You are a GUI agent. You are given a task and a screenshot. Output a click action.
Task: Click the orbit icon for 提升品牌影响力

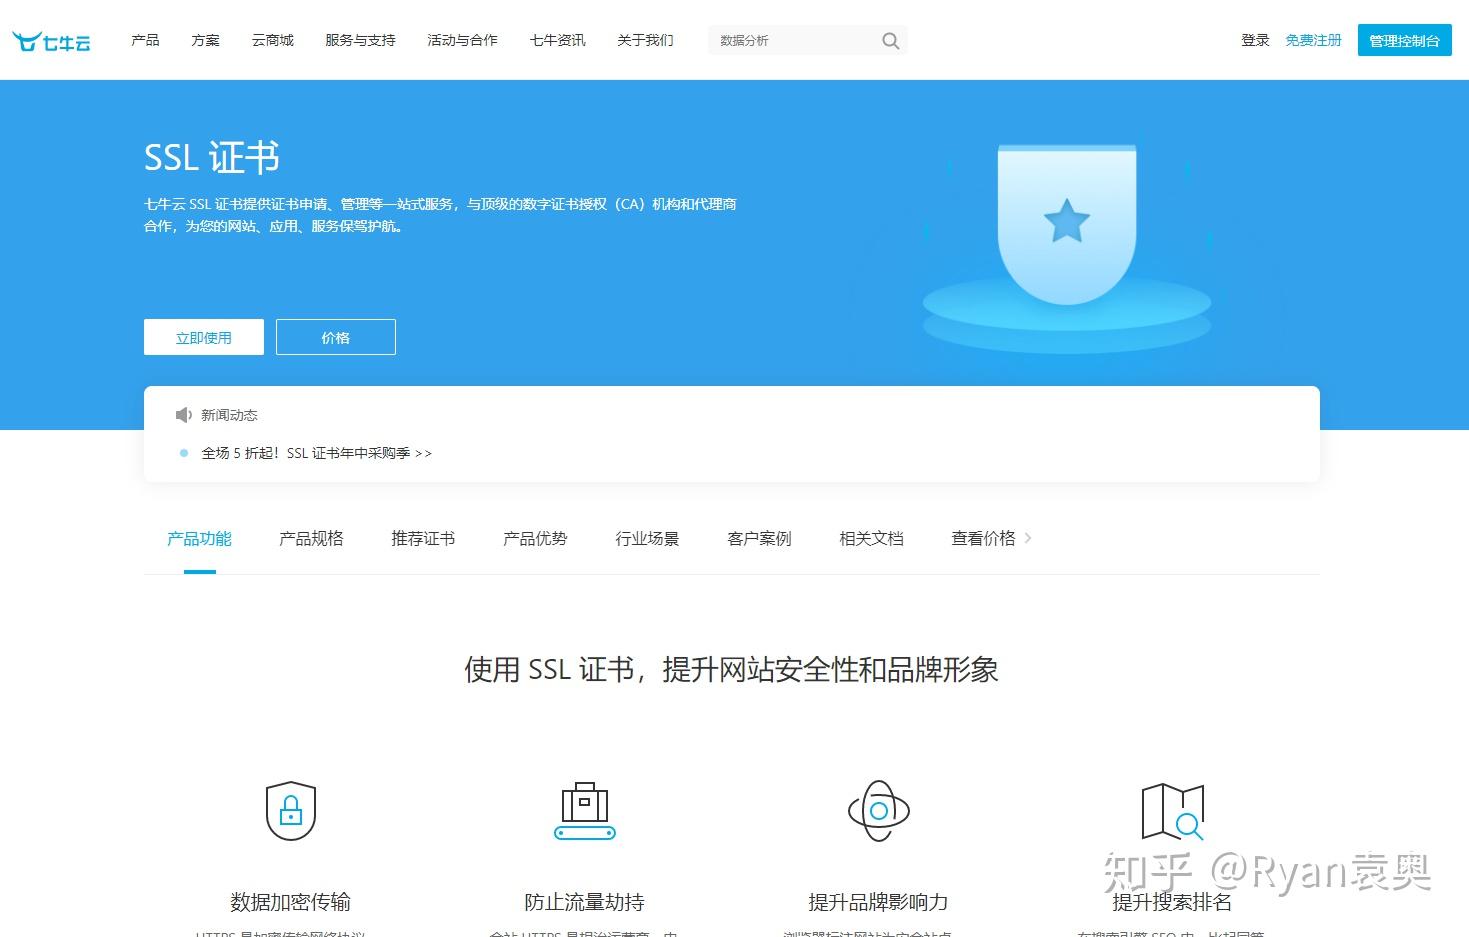coord(879,811)
